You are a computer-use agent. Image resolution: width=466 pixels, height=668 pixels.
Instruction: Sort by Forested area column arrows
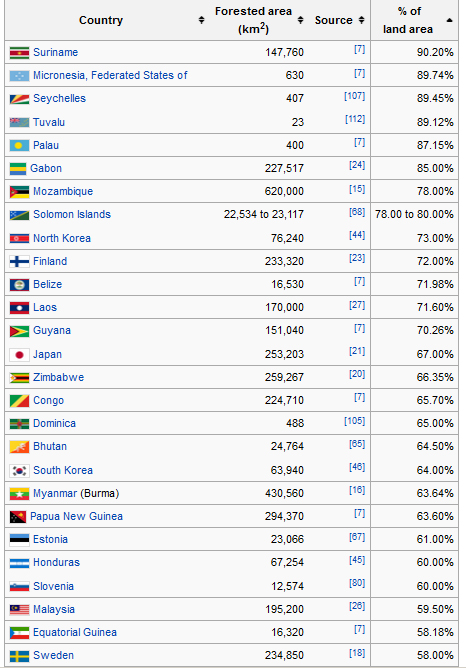[300, 20]
